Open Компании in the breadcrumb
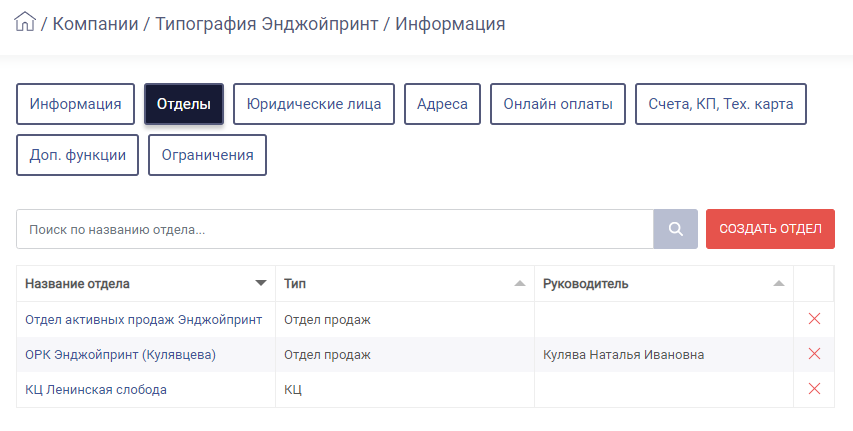The width and height of the screenshot is (853, 431). tap(95, 24)
